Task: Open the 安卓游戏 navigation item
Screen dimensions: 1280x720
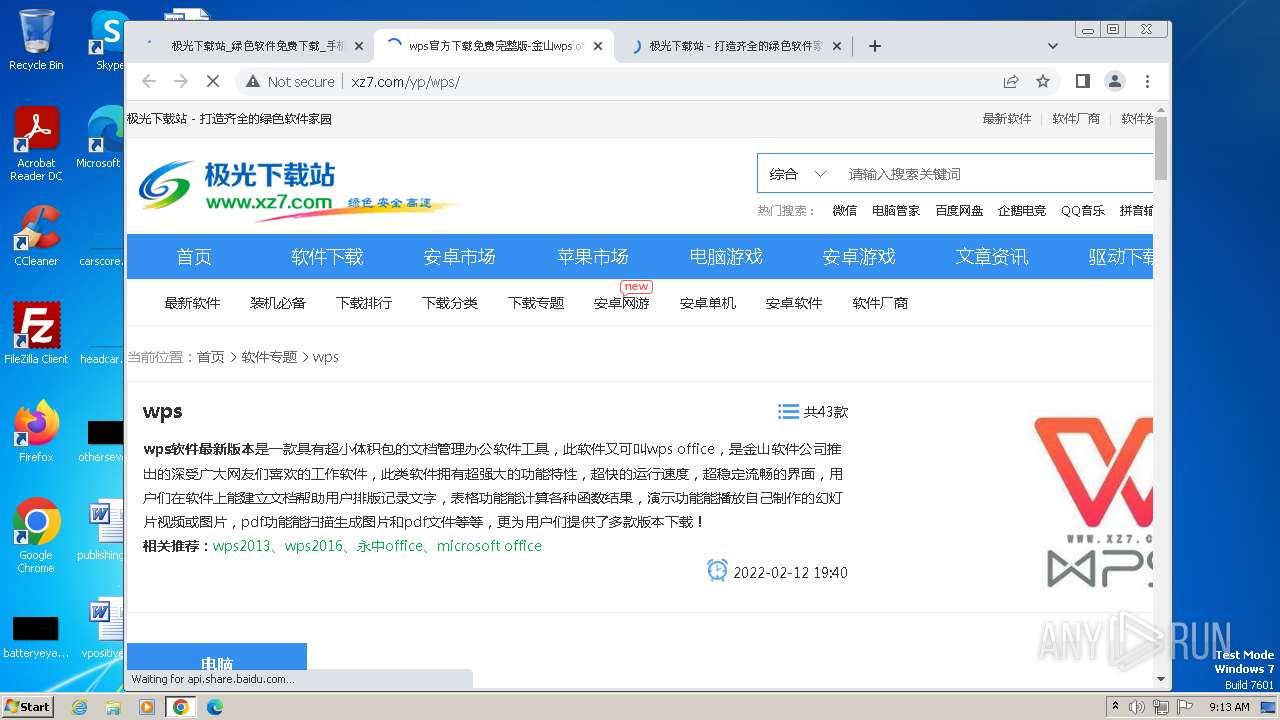Action: coord(859,257)
